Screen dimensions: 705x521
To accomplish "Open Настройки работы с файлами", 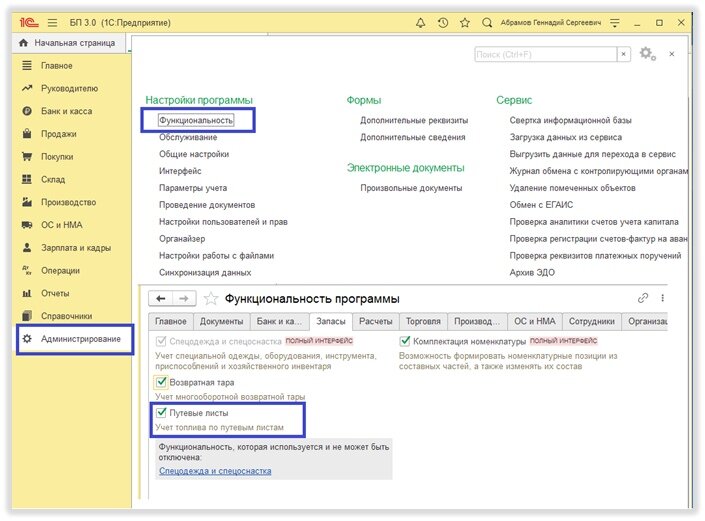I will tap(216, 255).
